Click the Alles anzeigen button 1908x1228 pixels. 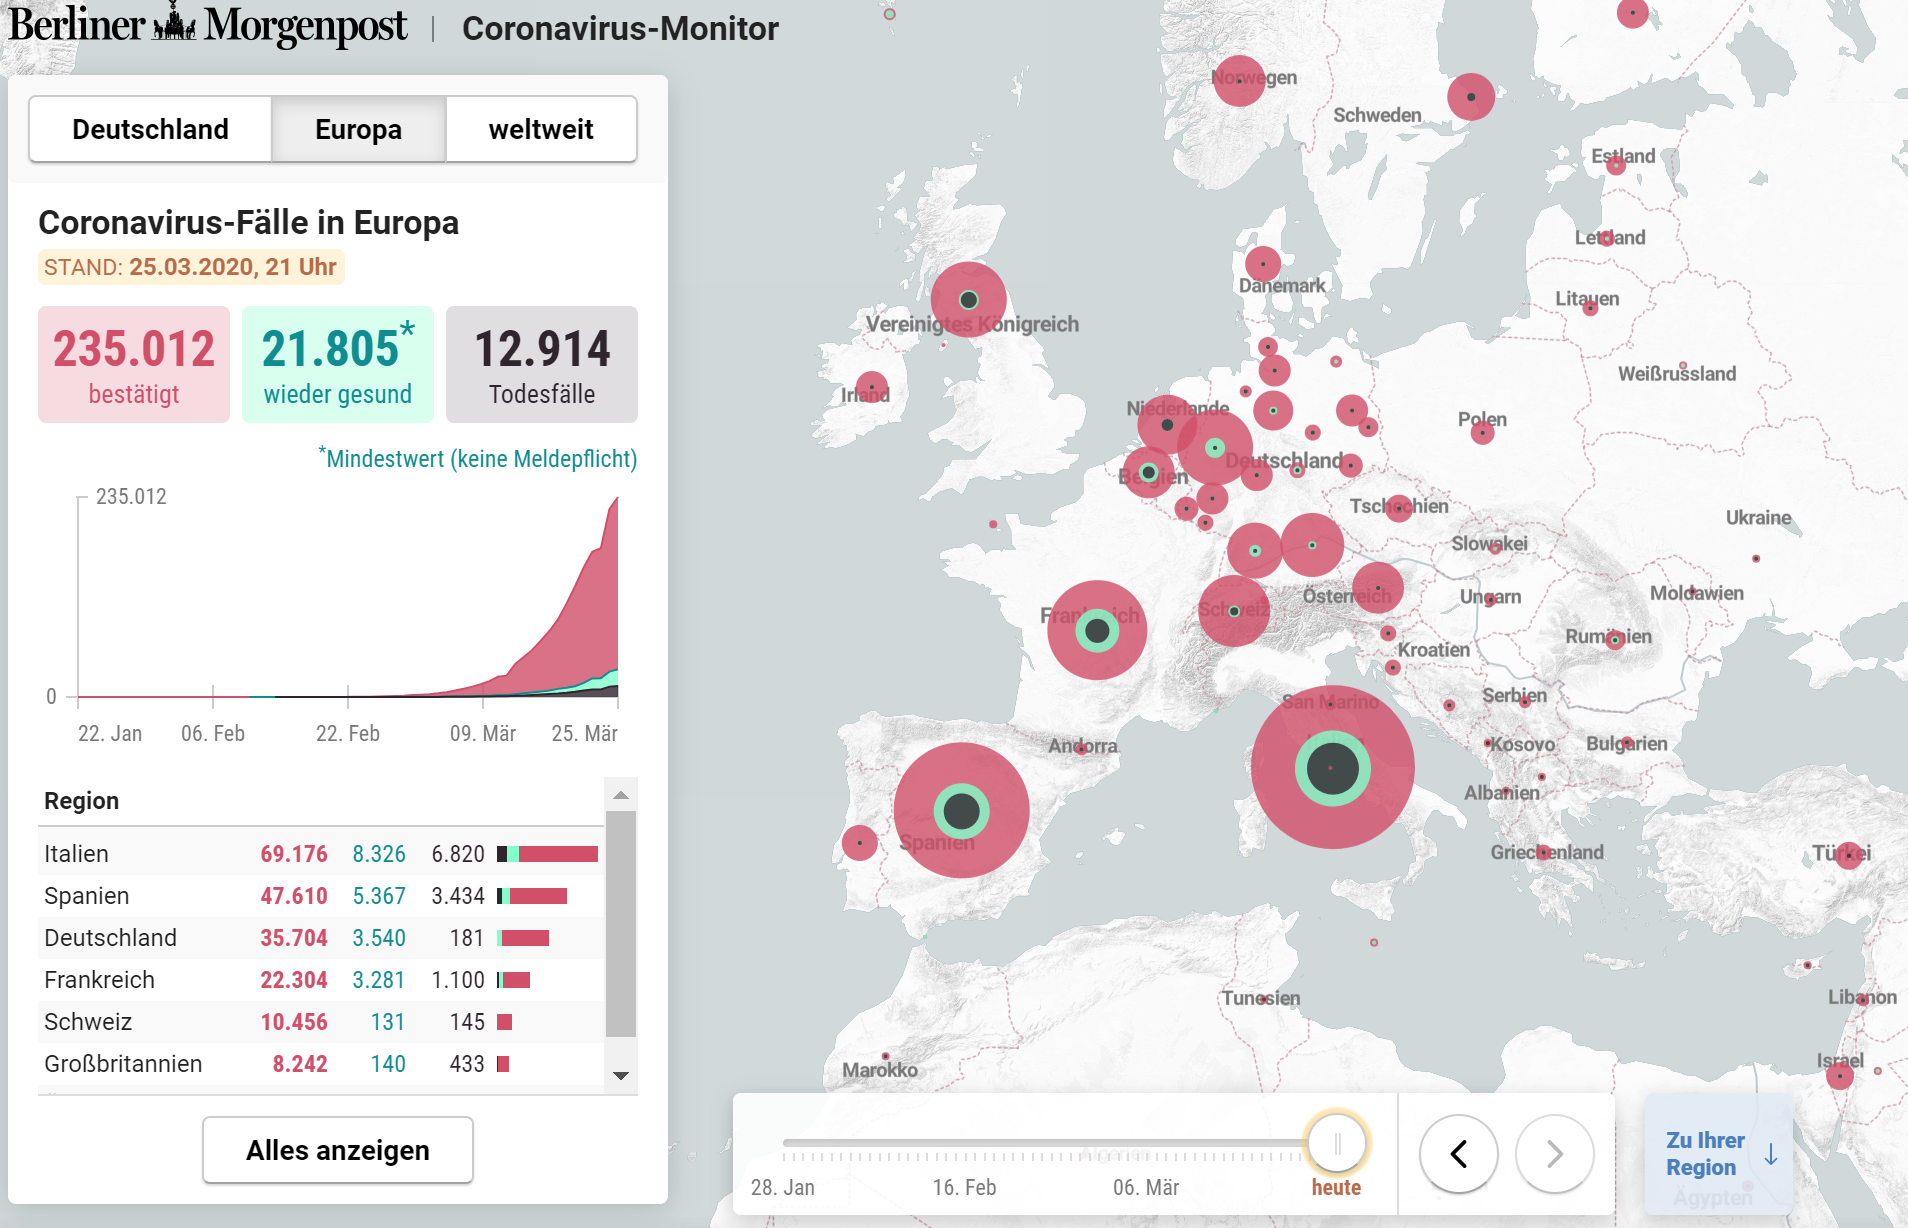pos(338,1150)
